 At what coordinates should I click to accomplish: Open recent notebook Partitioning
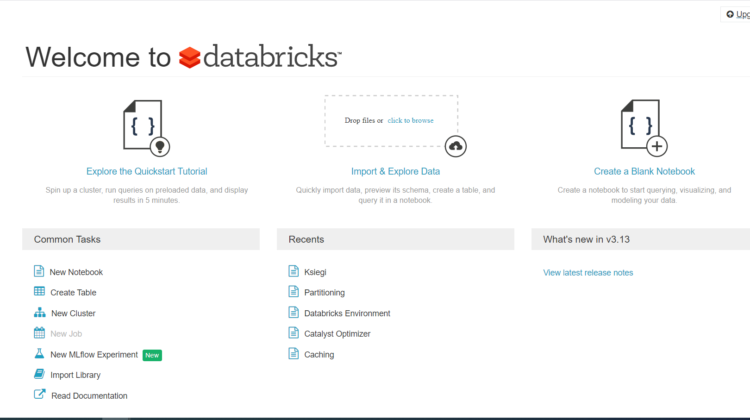point(324,292)
